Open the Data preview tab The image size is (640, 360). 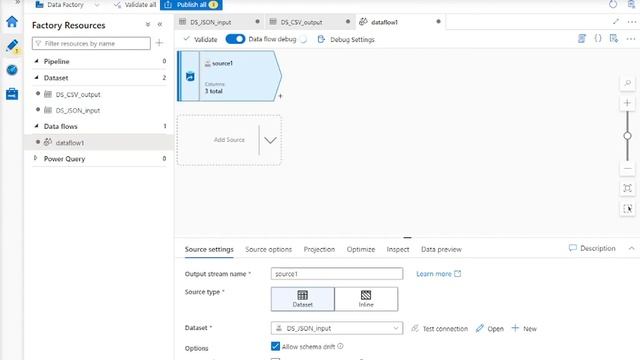coord(441,249)
